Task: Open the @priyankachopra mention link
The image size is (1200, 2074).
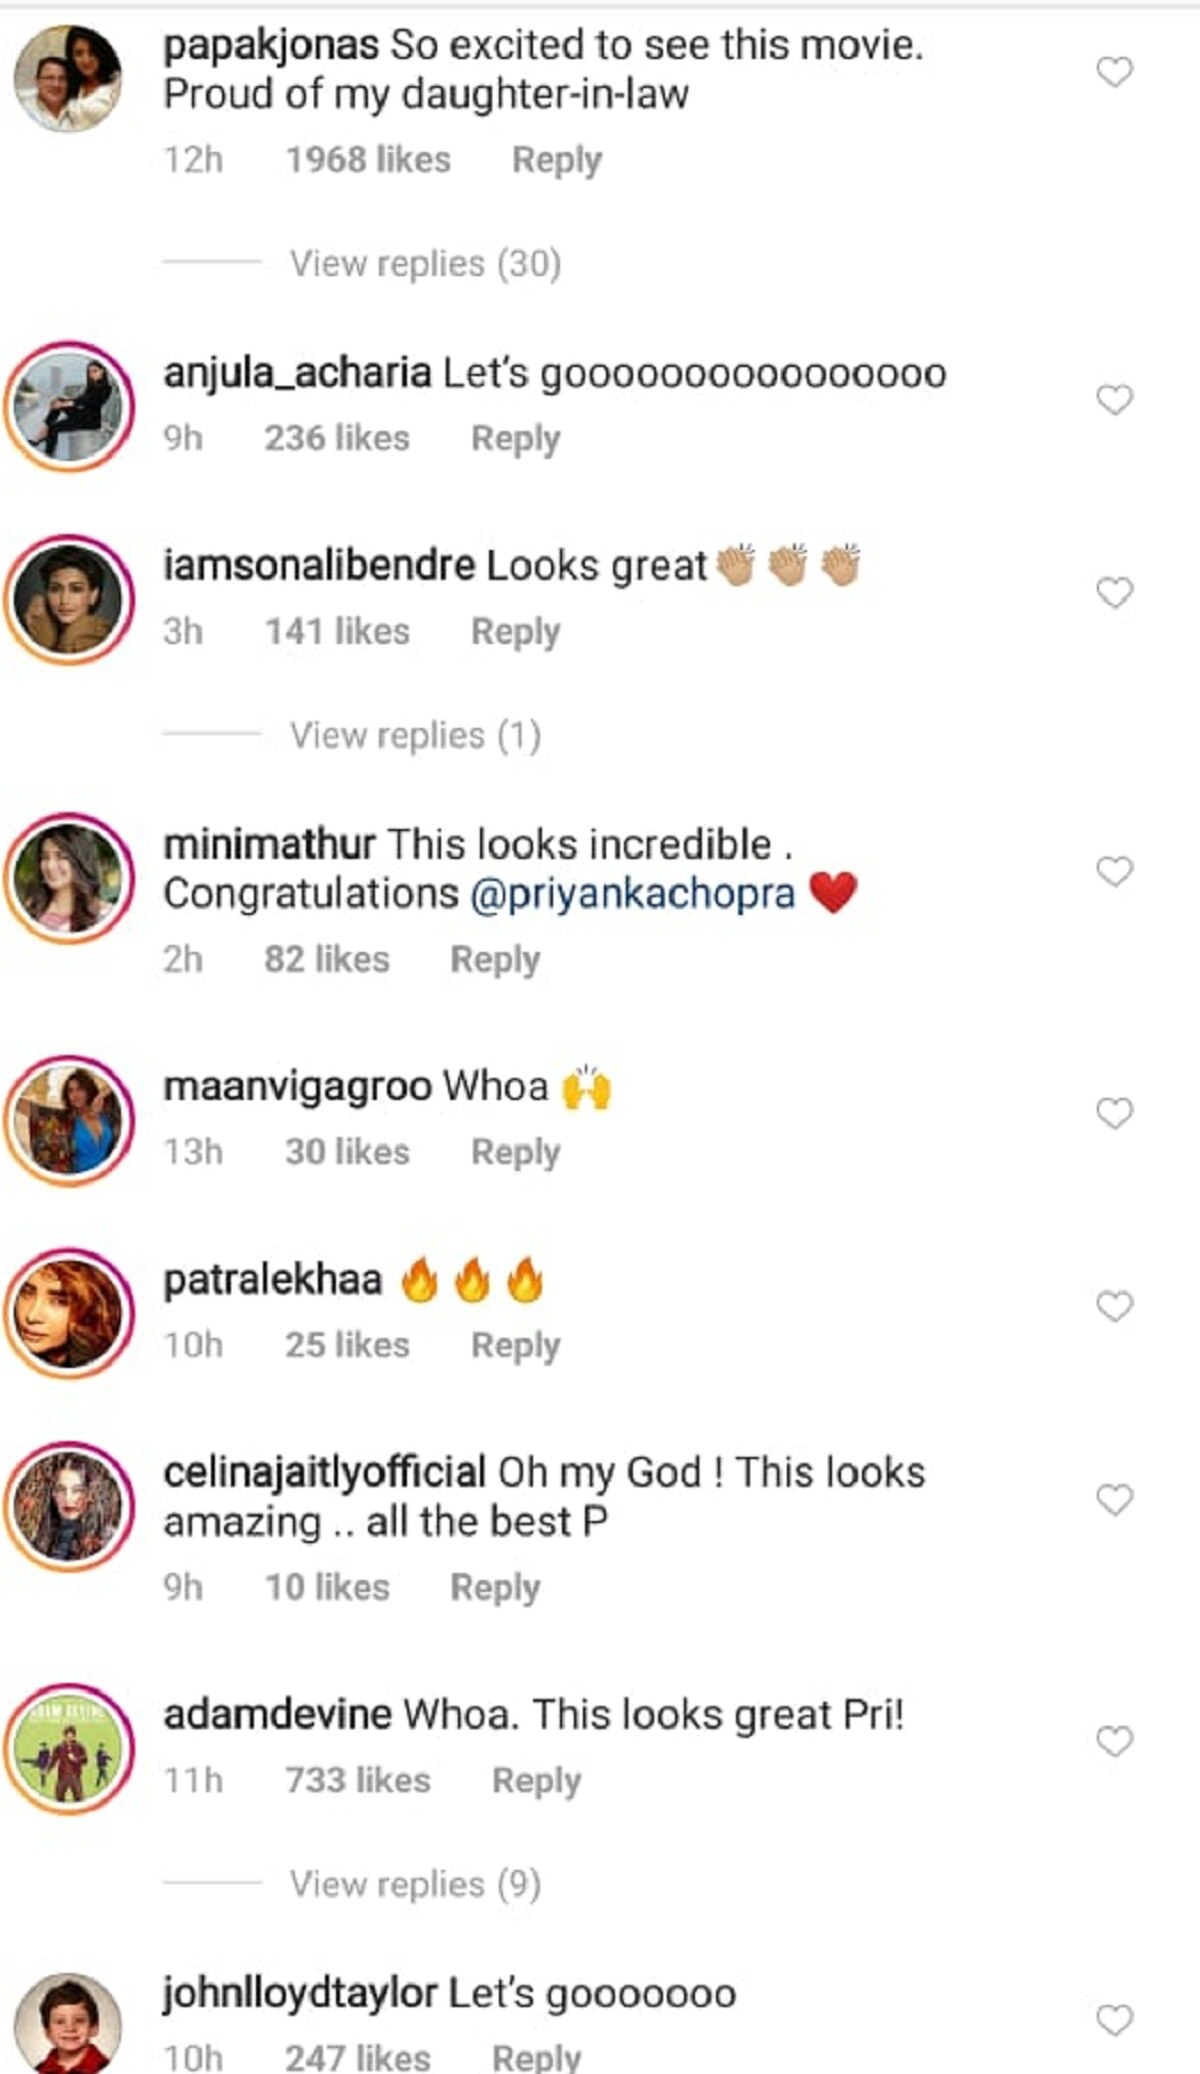Action: coord(632,894)
